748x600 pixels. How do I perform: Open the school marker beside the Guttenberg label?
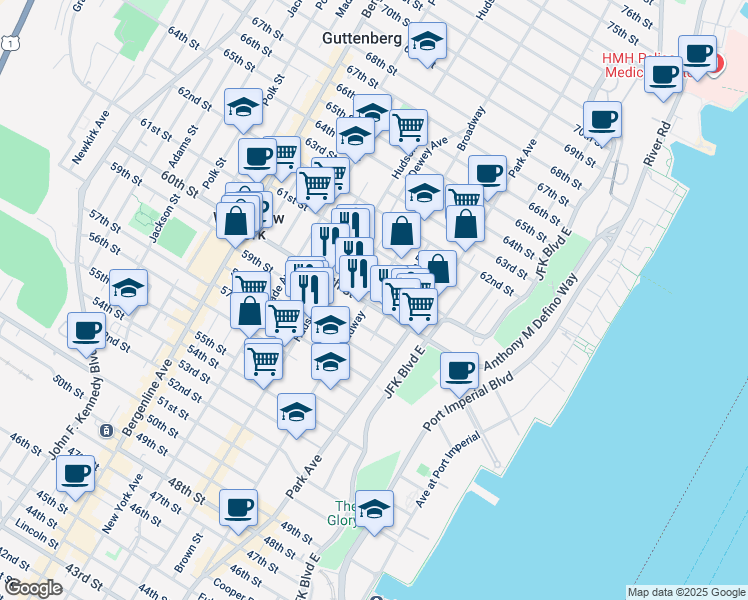pos(427,42)
